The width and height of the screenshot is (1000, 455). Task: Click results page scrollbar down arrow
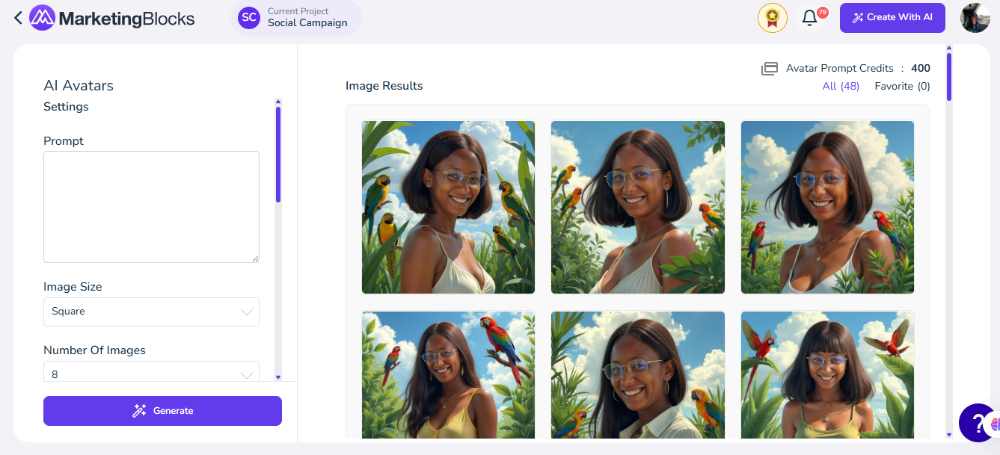(x=949, y=434)
